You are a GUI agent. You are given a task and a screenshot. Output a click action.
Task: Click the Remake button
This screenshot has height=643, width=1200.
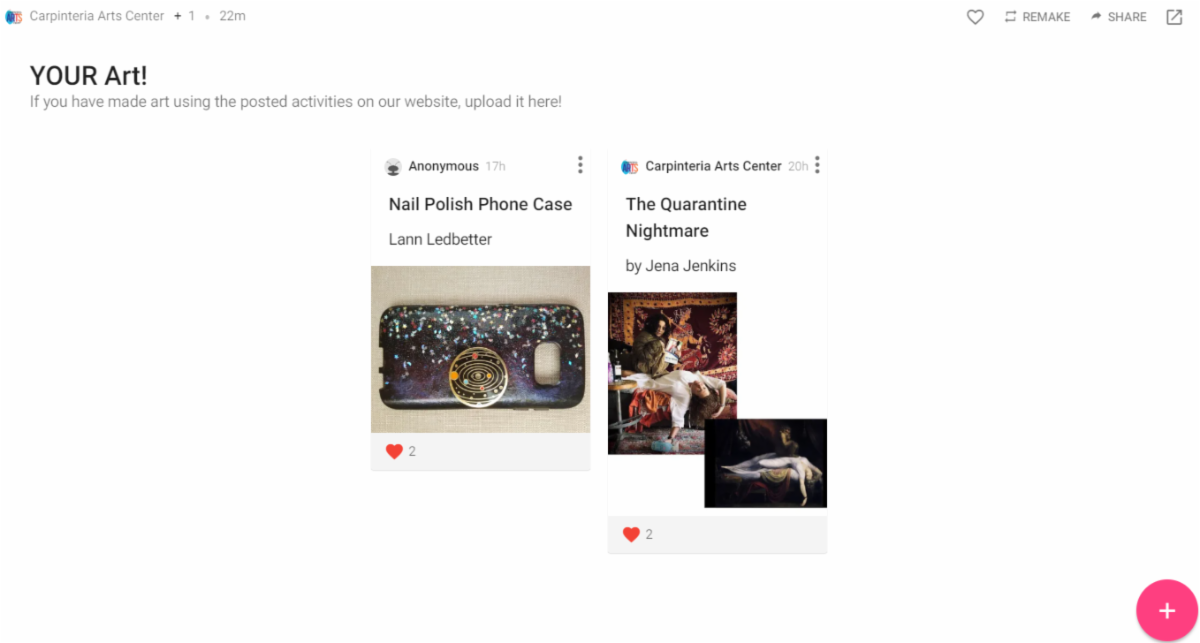pyautogui.click(x=1037, y=17)
